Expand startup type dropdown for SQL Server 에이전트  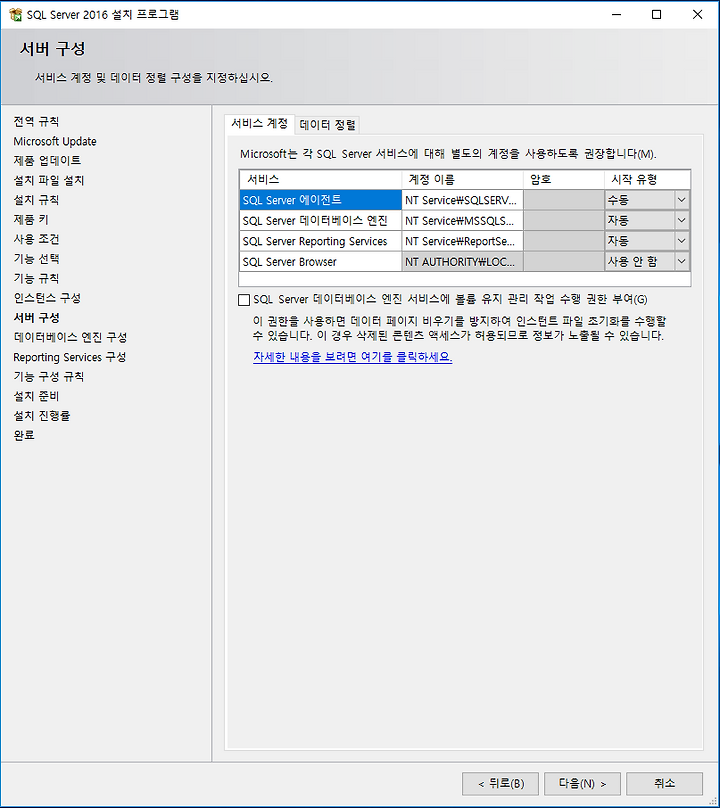coord(681,200)
